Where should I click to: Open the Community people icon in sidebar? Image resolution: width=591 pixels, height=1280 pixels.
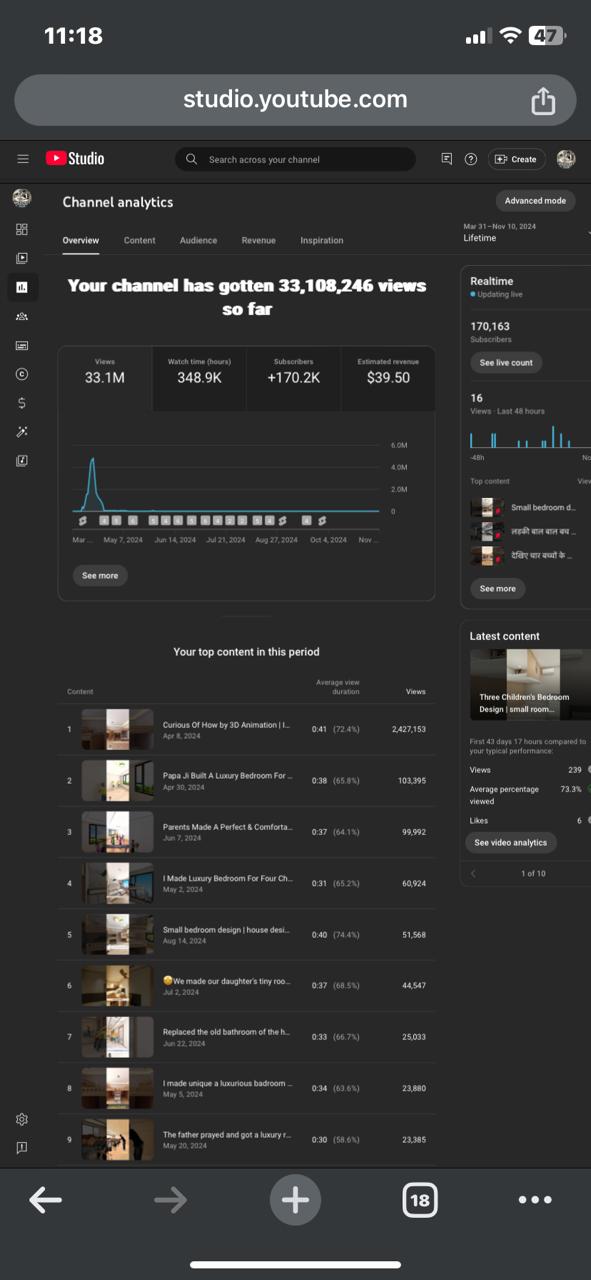[x=22, y=316]
